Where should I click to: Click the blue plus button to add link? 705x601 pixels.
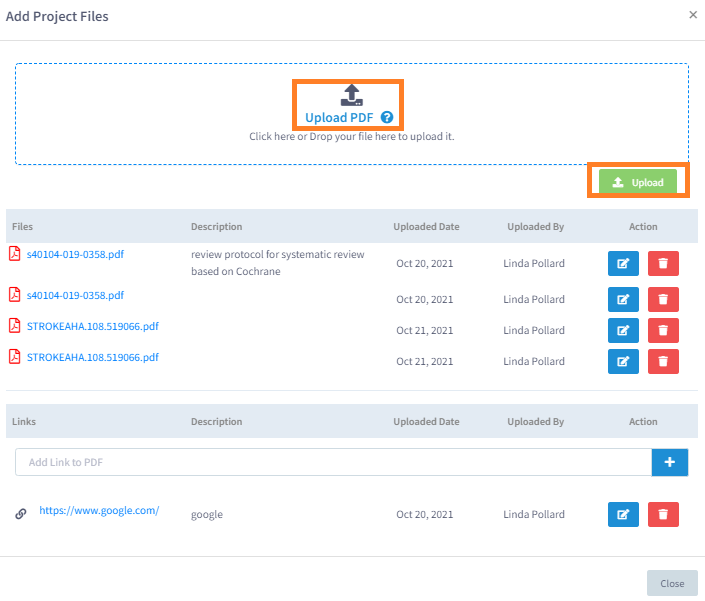[670, 462]
